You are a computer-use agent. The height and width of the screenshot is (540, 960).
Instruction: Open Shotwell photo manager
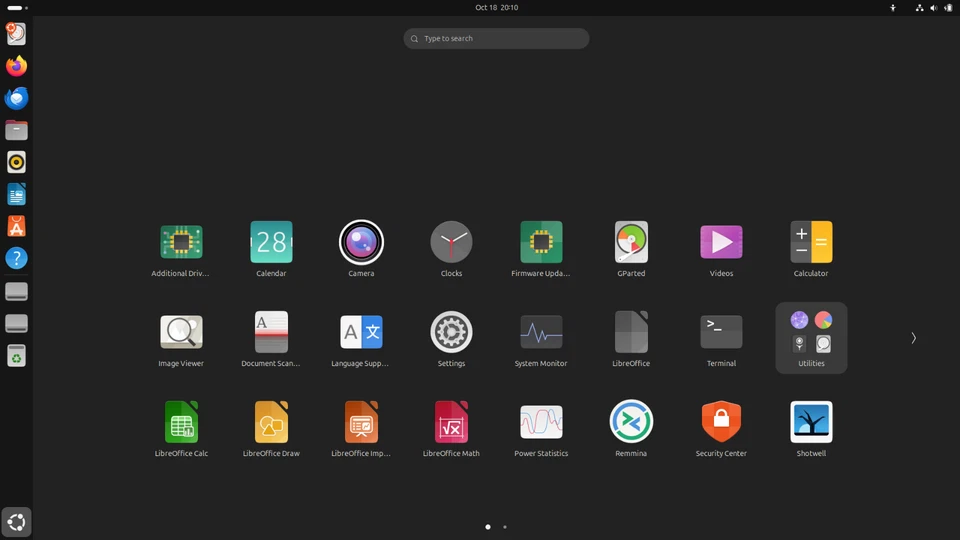pos(811,422)
